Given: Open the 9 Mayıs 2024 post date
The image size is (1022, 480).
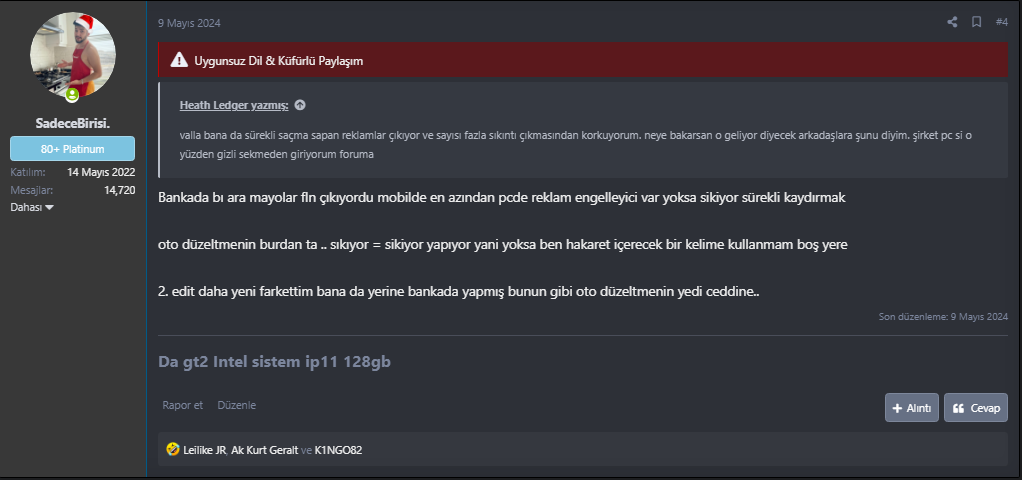Looking at the screenshot, I should tap(189, 22).
